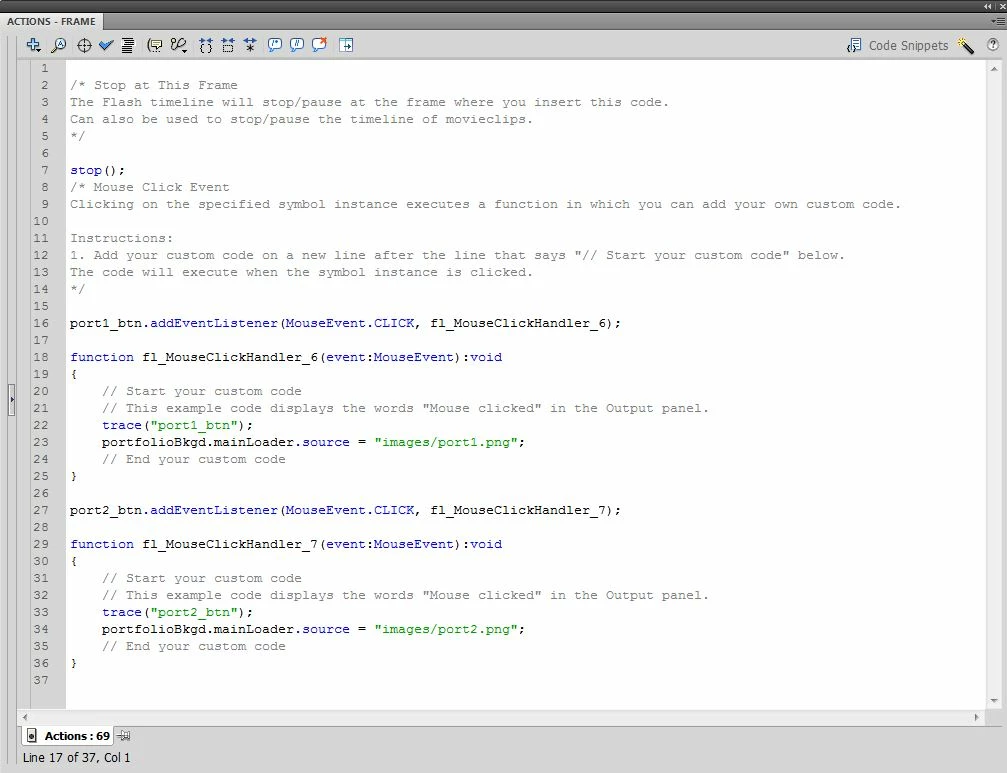Click the text fl_MouseClickHandler_6 on the function line
Image resolution: width=1007 pixels, height=773 pixels.
click(x=230, y=357)
